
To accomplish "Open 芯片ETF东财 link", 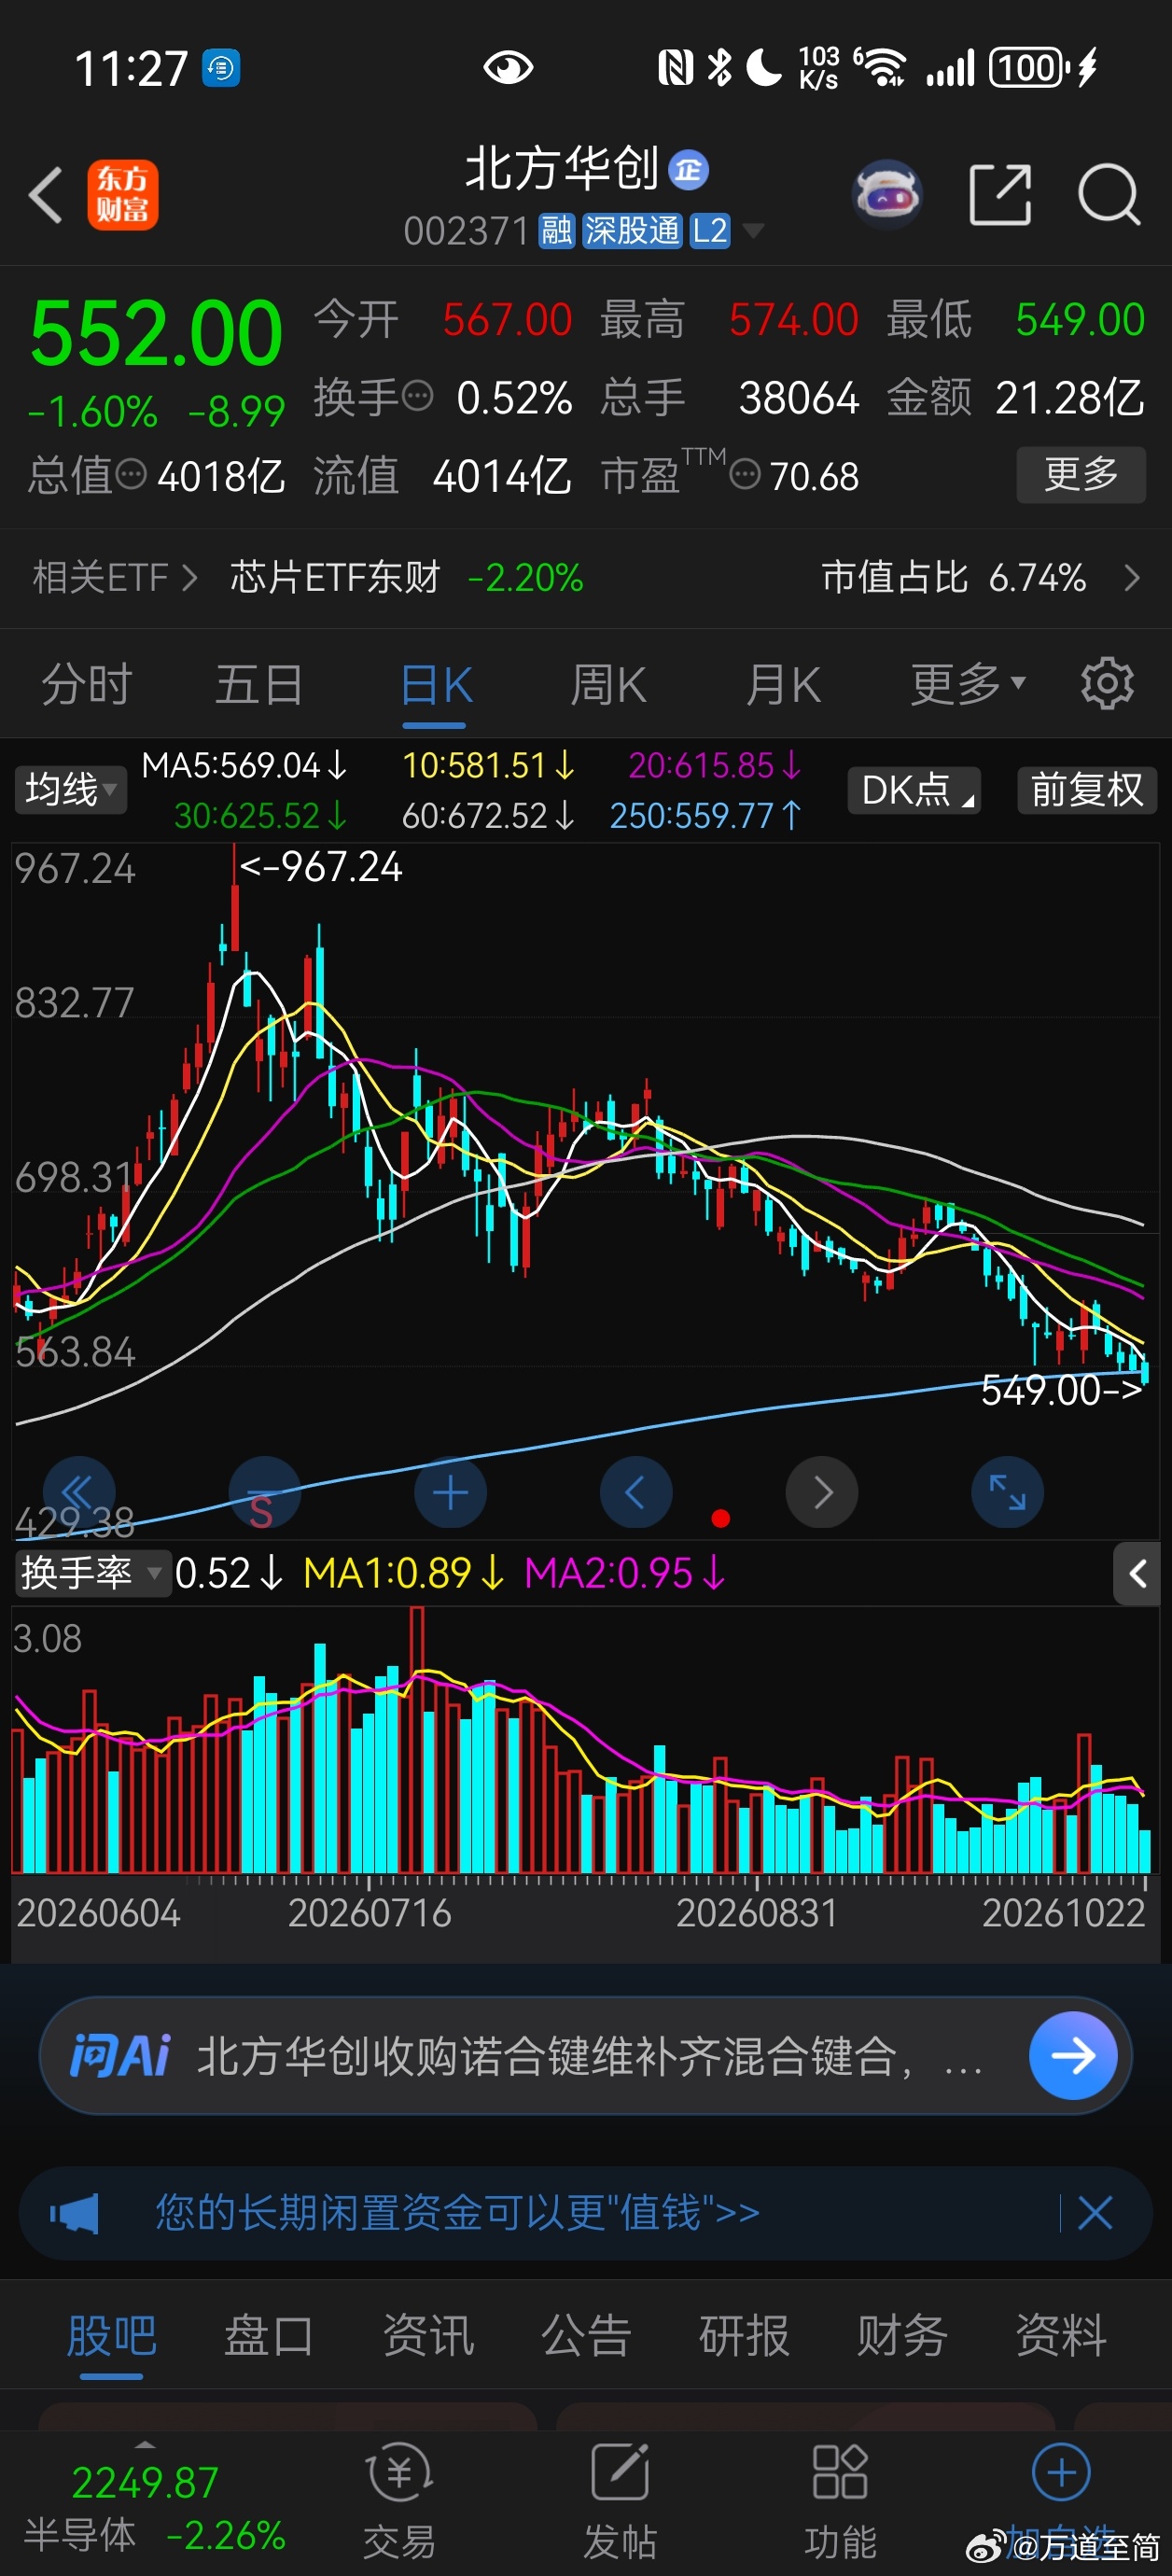I will tap(335, 577).
